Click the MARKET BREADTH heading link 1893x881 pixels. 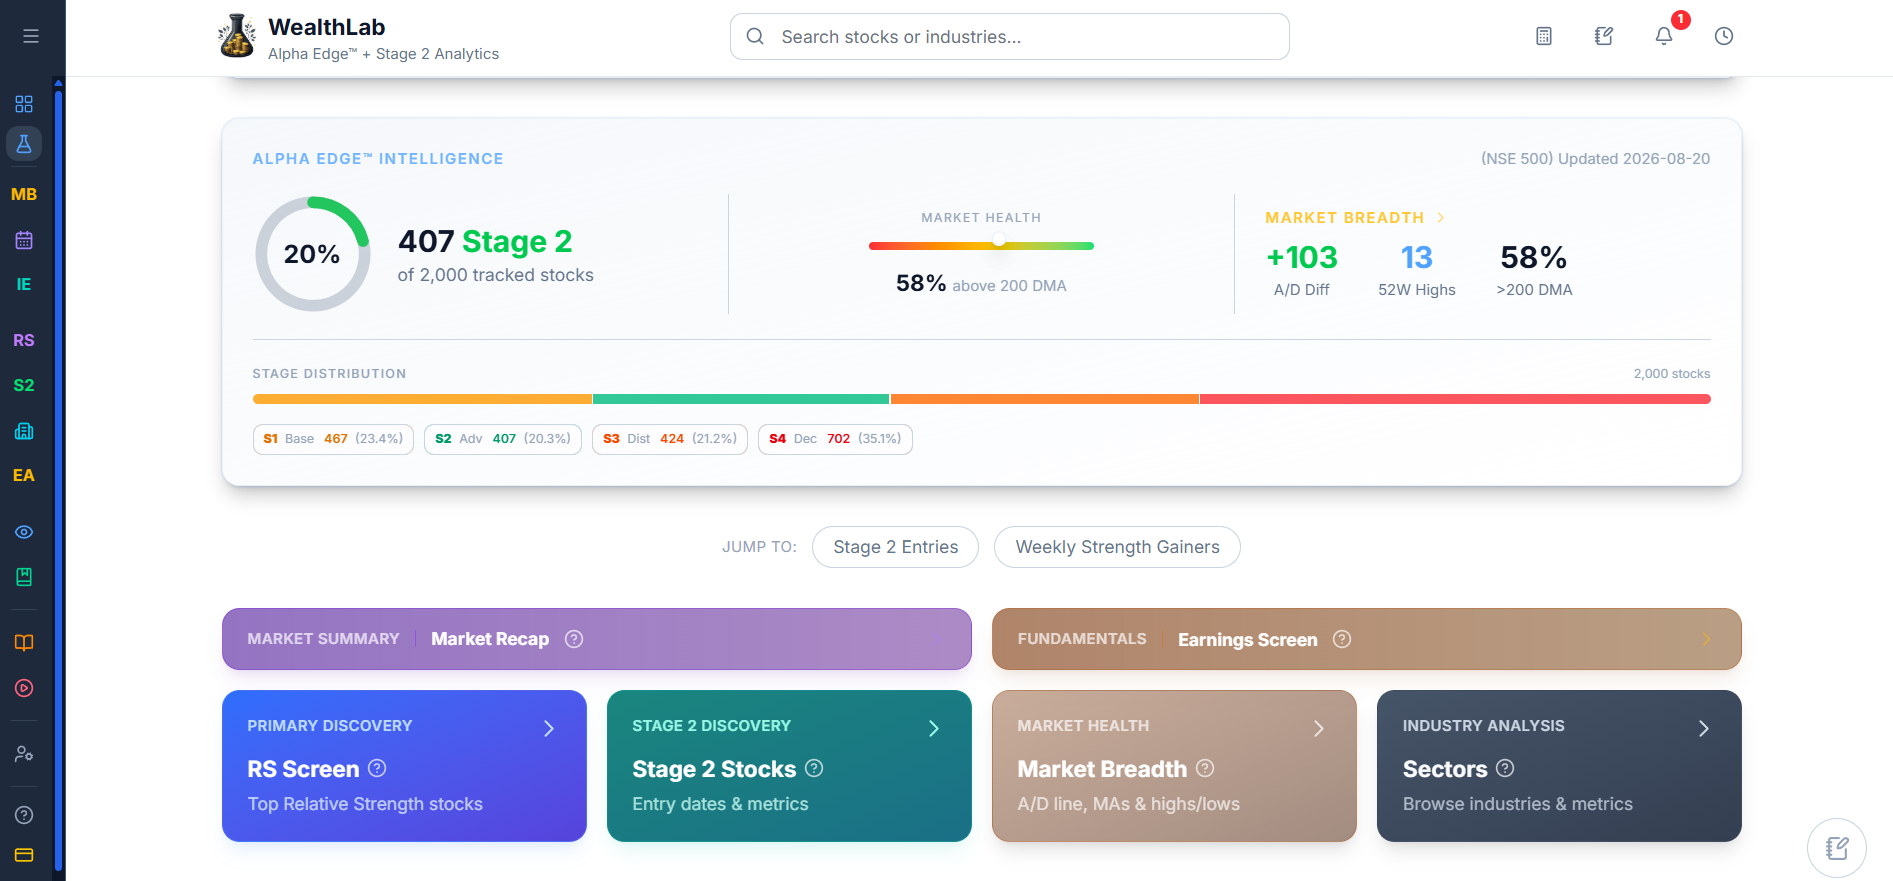[x=1345, y=218]
